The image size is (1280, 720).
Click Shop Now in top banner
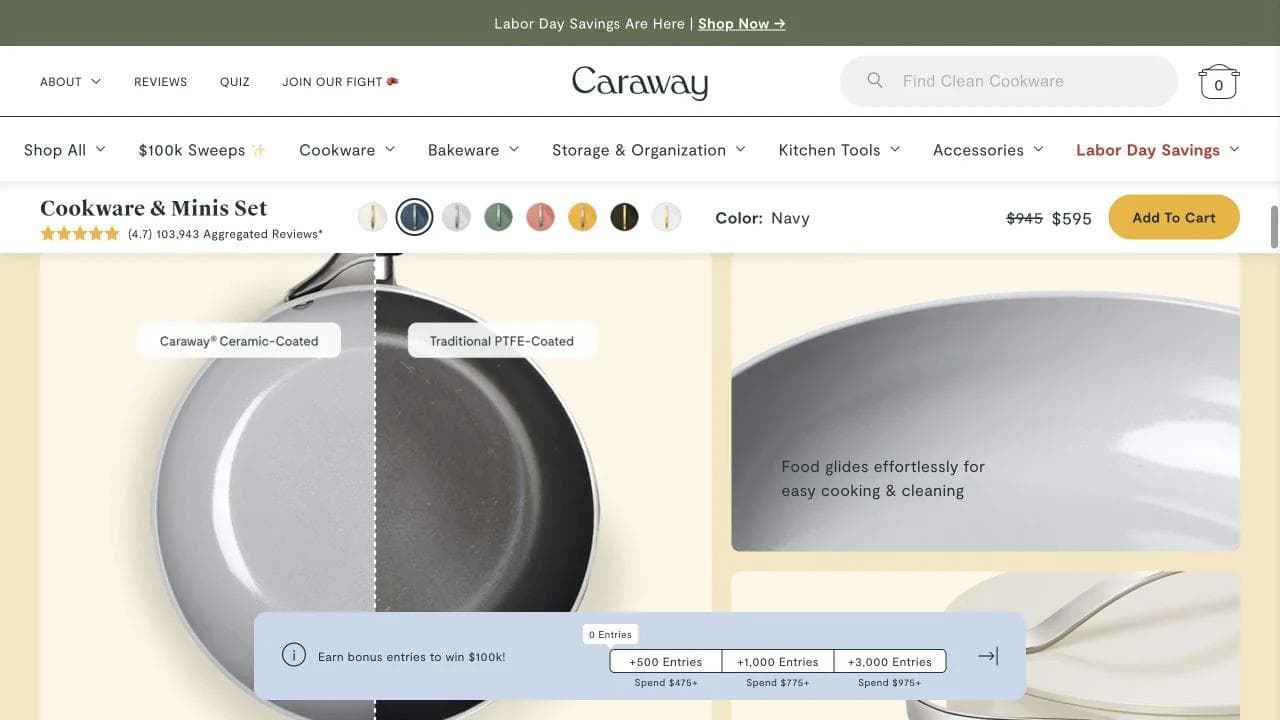tap(741, 24)
